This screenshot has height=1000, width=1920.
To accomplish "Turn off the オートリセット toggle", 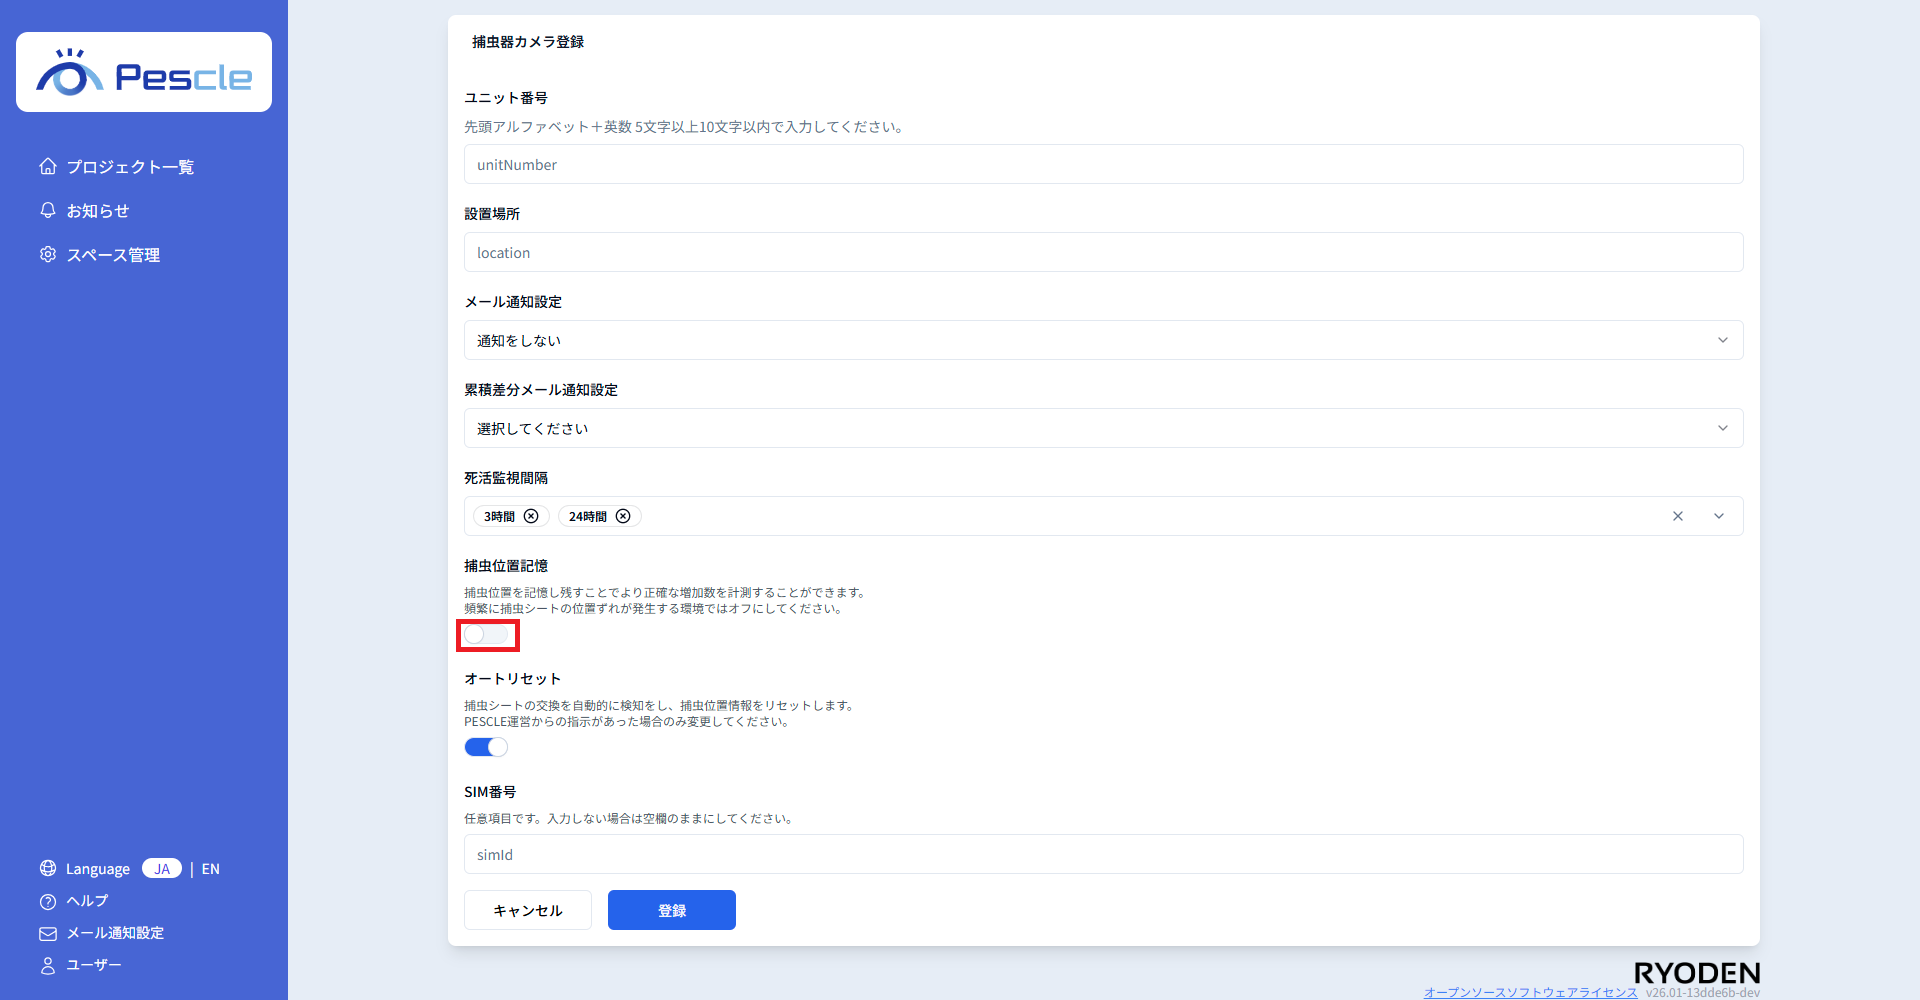I will tap(486, 747).
